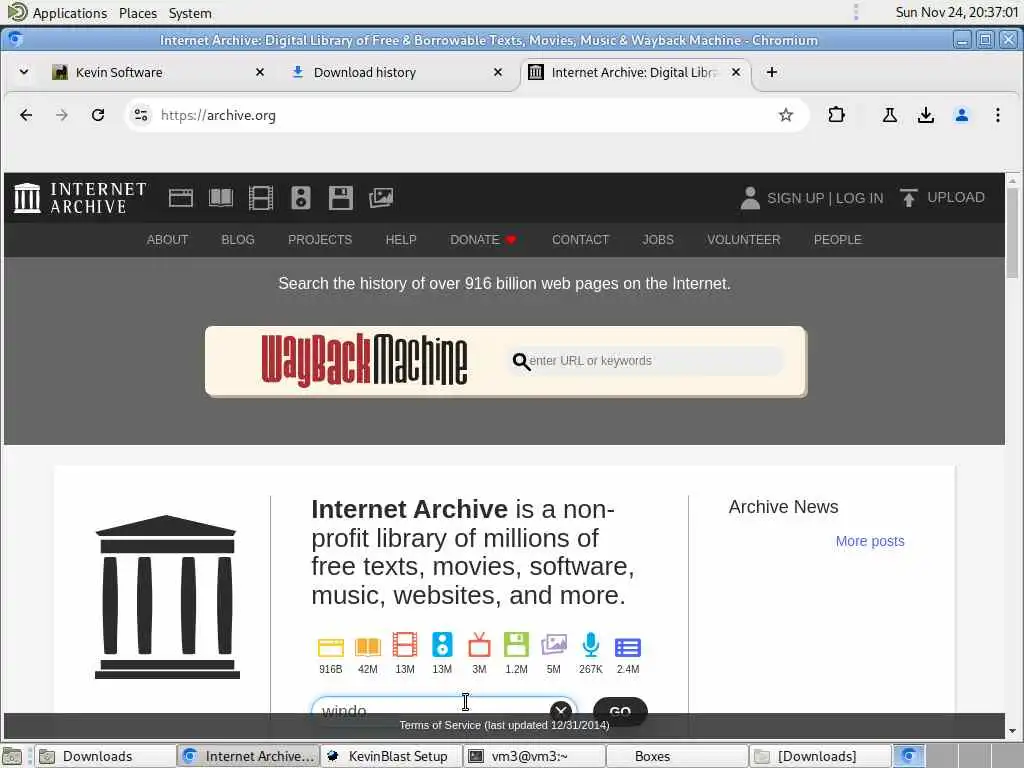
Task: Open the 13M audio collection speaker icon
Action: 442,645
